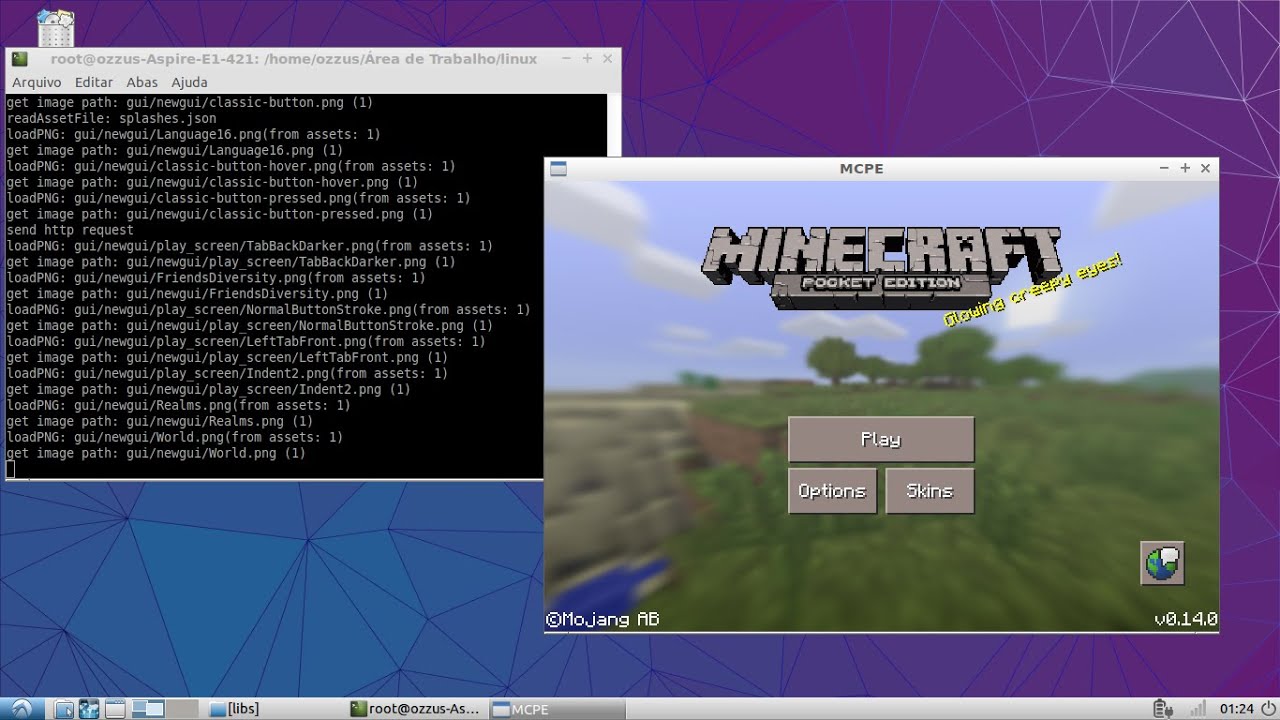Screen dimensions: 1280x720
Task: Click 'get image path: gui/newgui/World.png (1)' line
Action: pyautogui.click(x=156, y=454)
